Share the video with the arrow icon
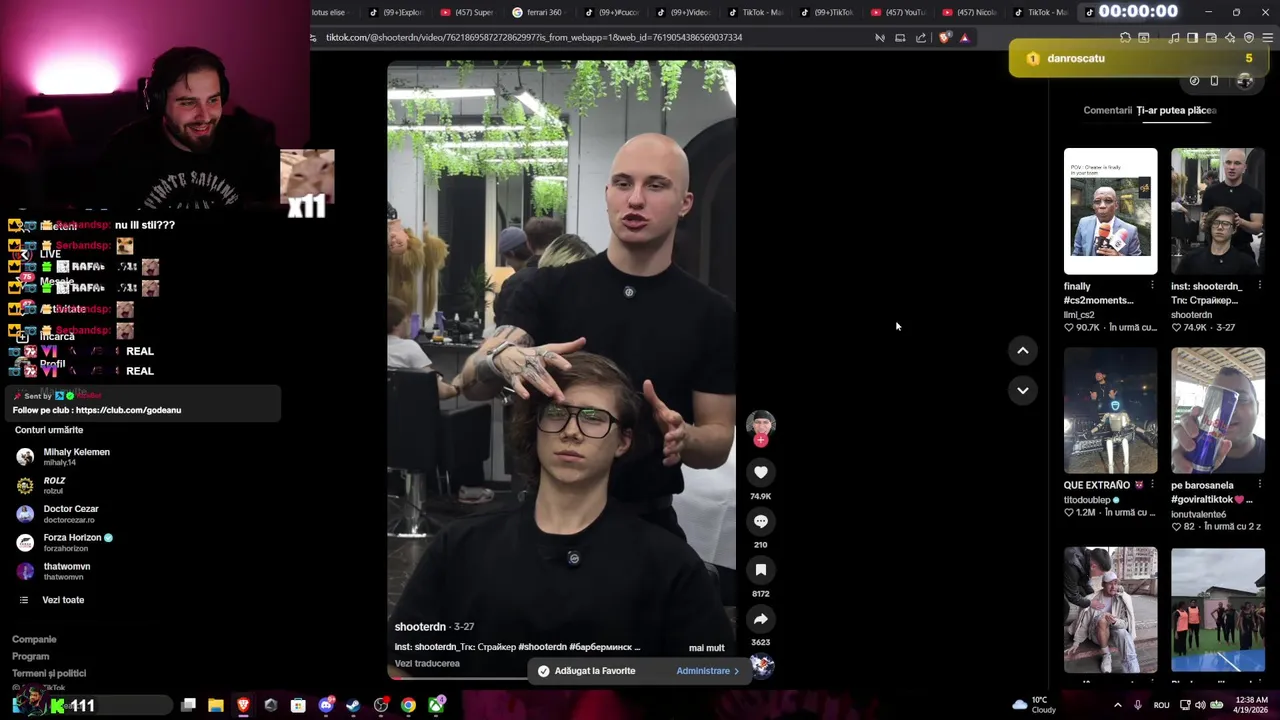Image resolution: width=1280 pixels, height=720 pixels. pyautogui.click(x=761, y=619)
